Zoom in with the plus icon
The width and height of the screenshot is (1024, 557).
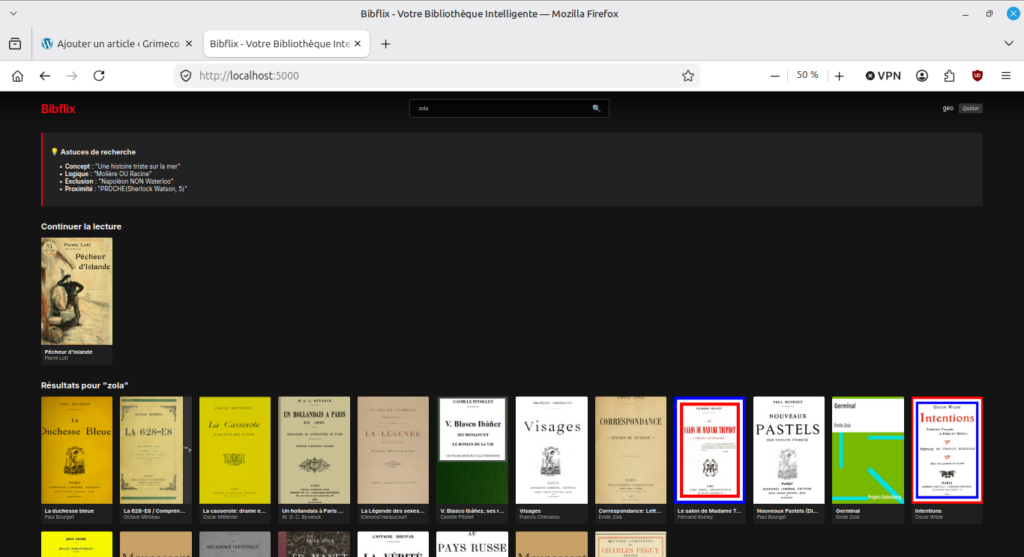coord(839,76)
